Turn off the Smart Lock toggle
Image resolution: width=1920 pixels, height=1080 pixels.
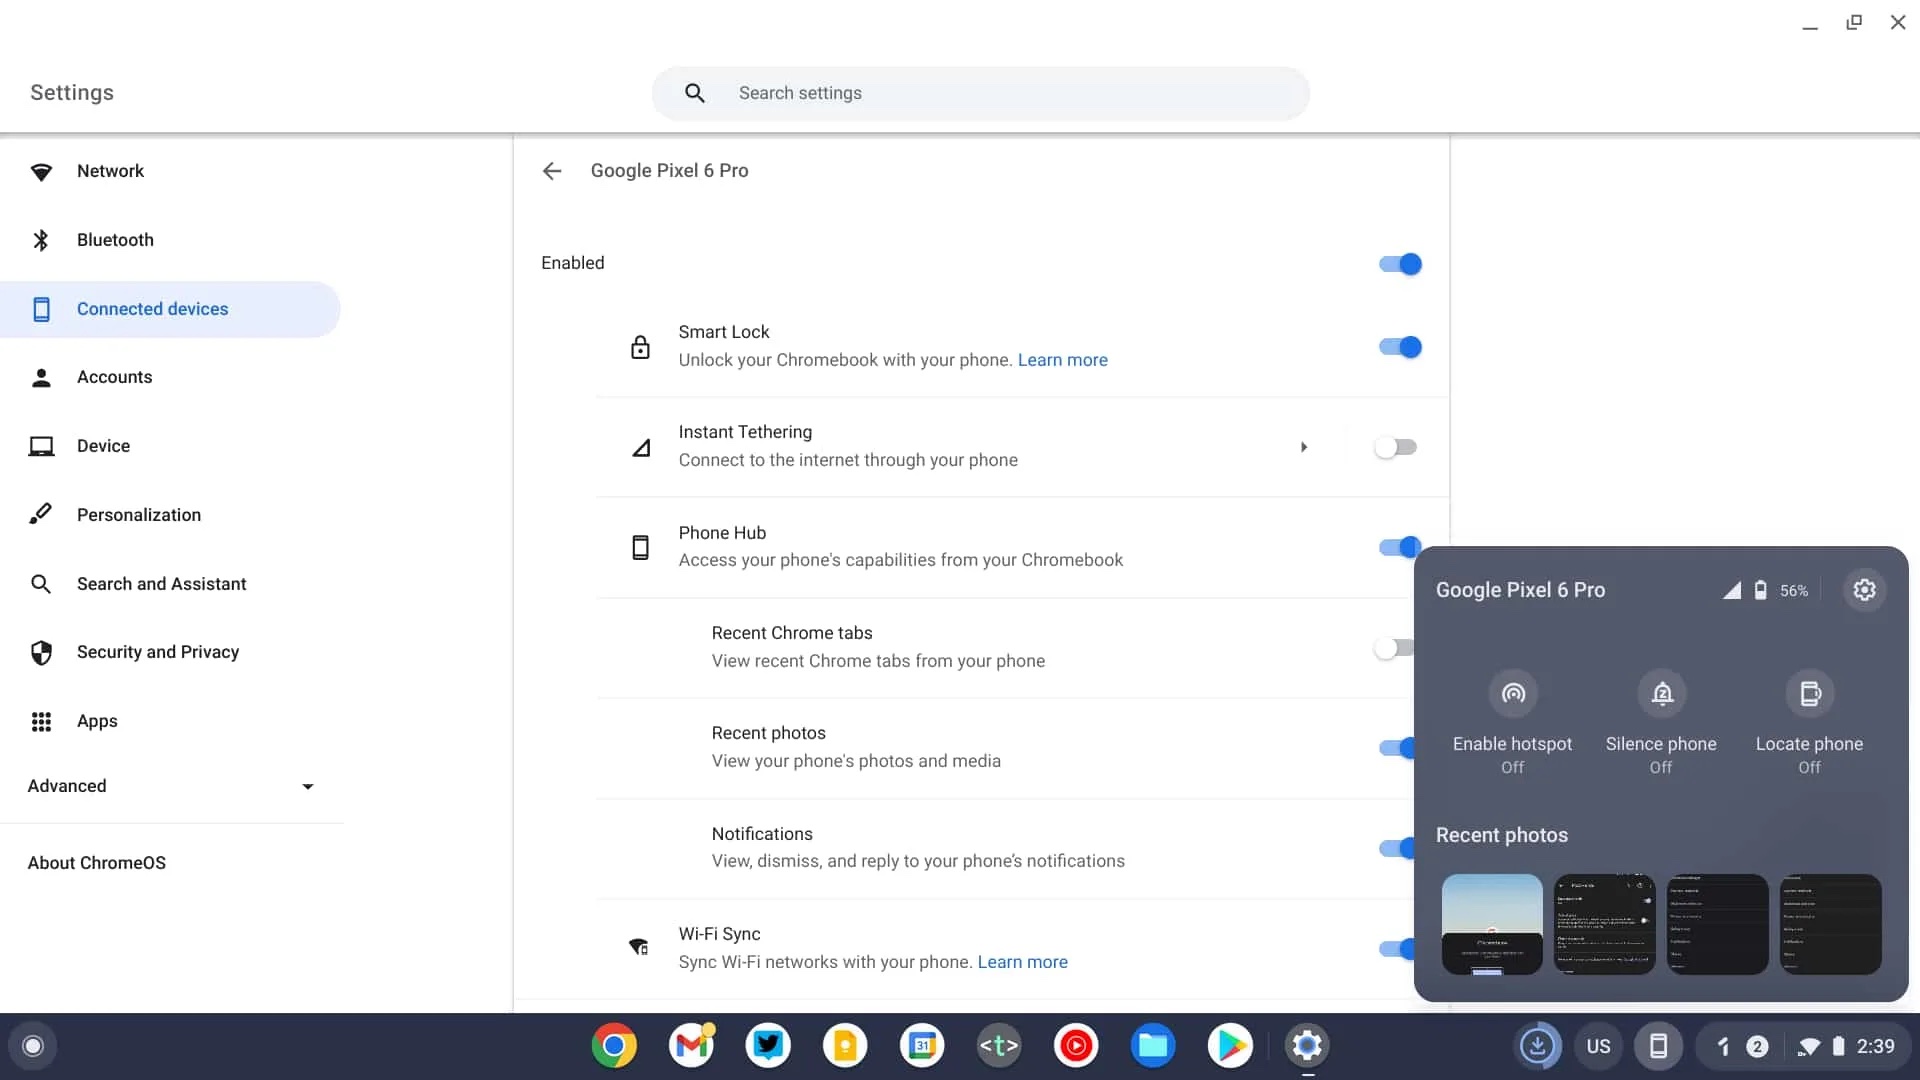pos(1399,347)
